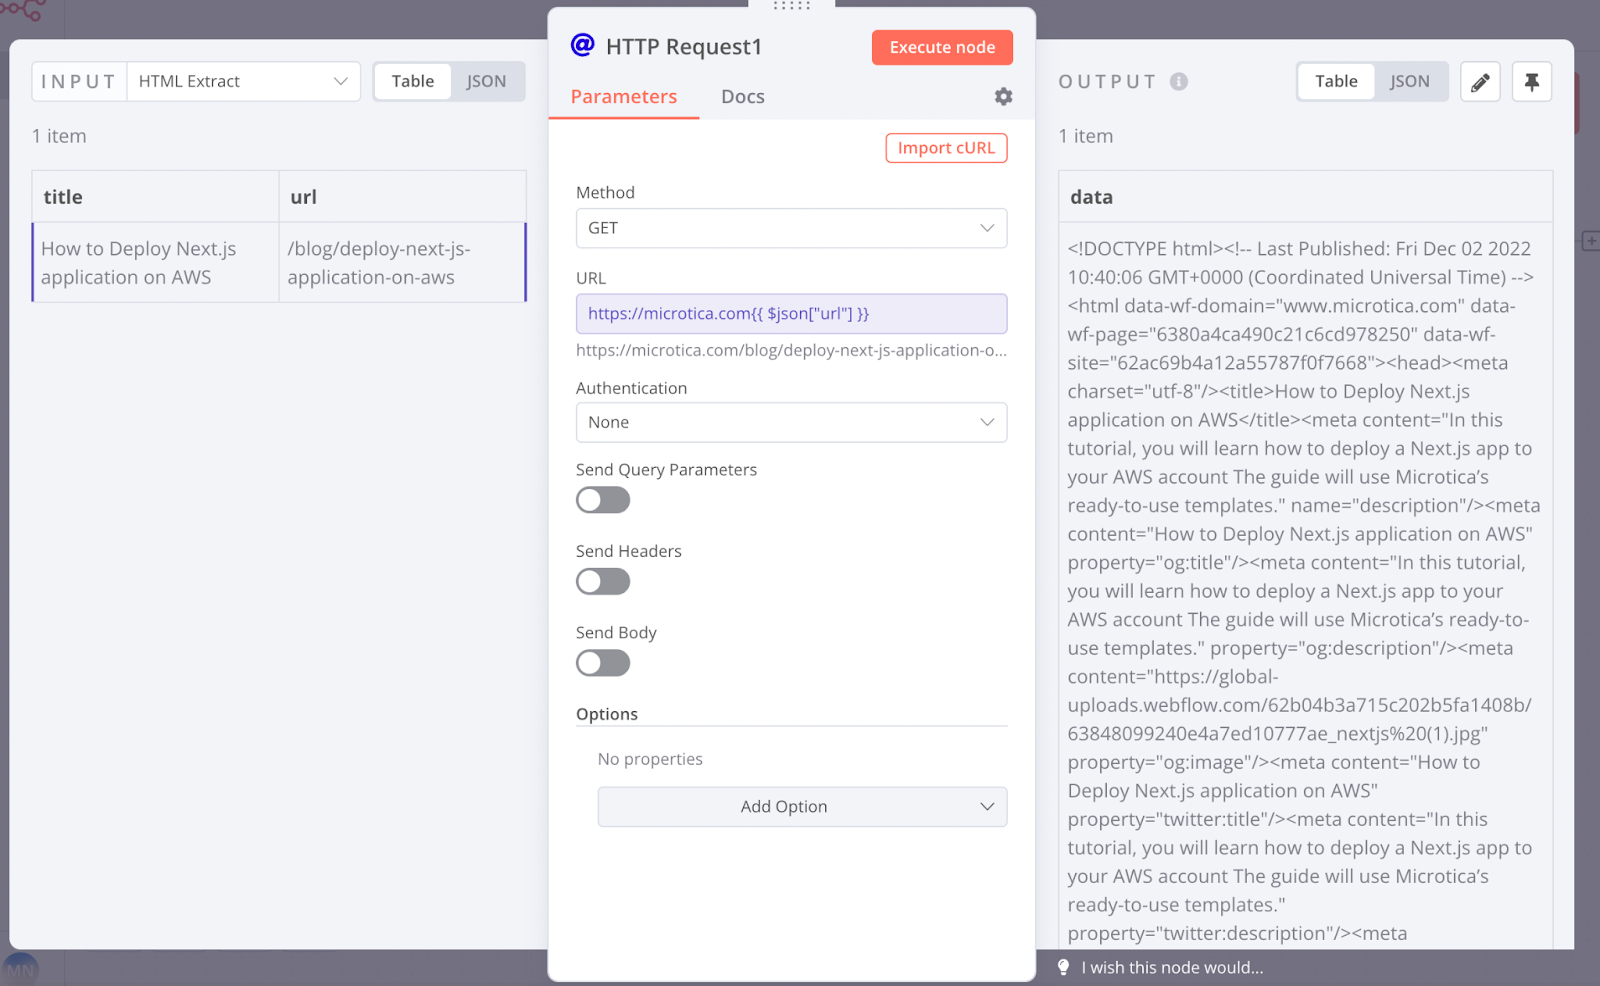Click the n8n logo icon
Screen dimensions: 1600x986
pyautogui.click(x=22, y=10)
